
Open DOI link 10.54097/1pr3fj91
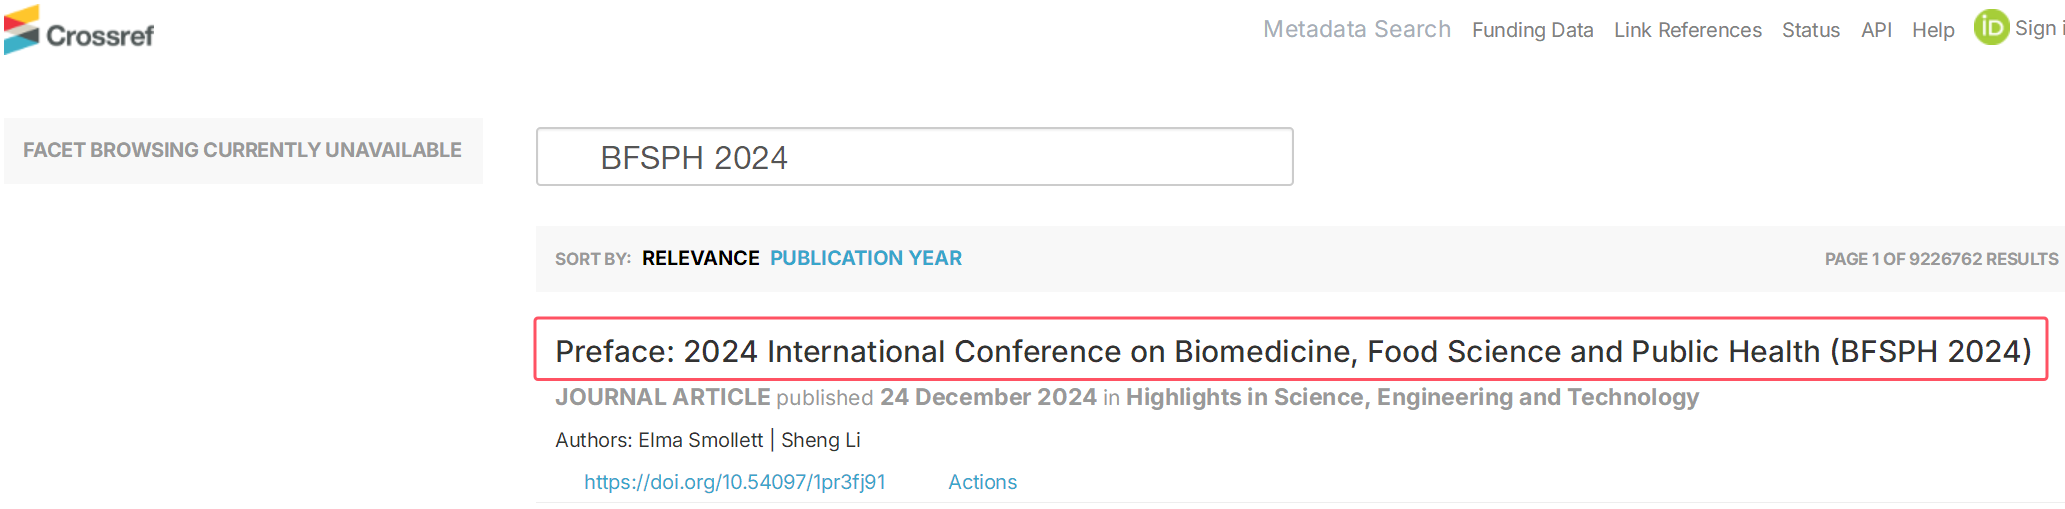(x=734, y=482)
